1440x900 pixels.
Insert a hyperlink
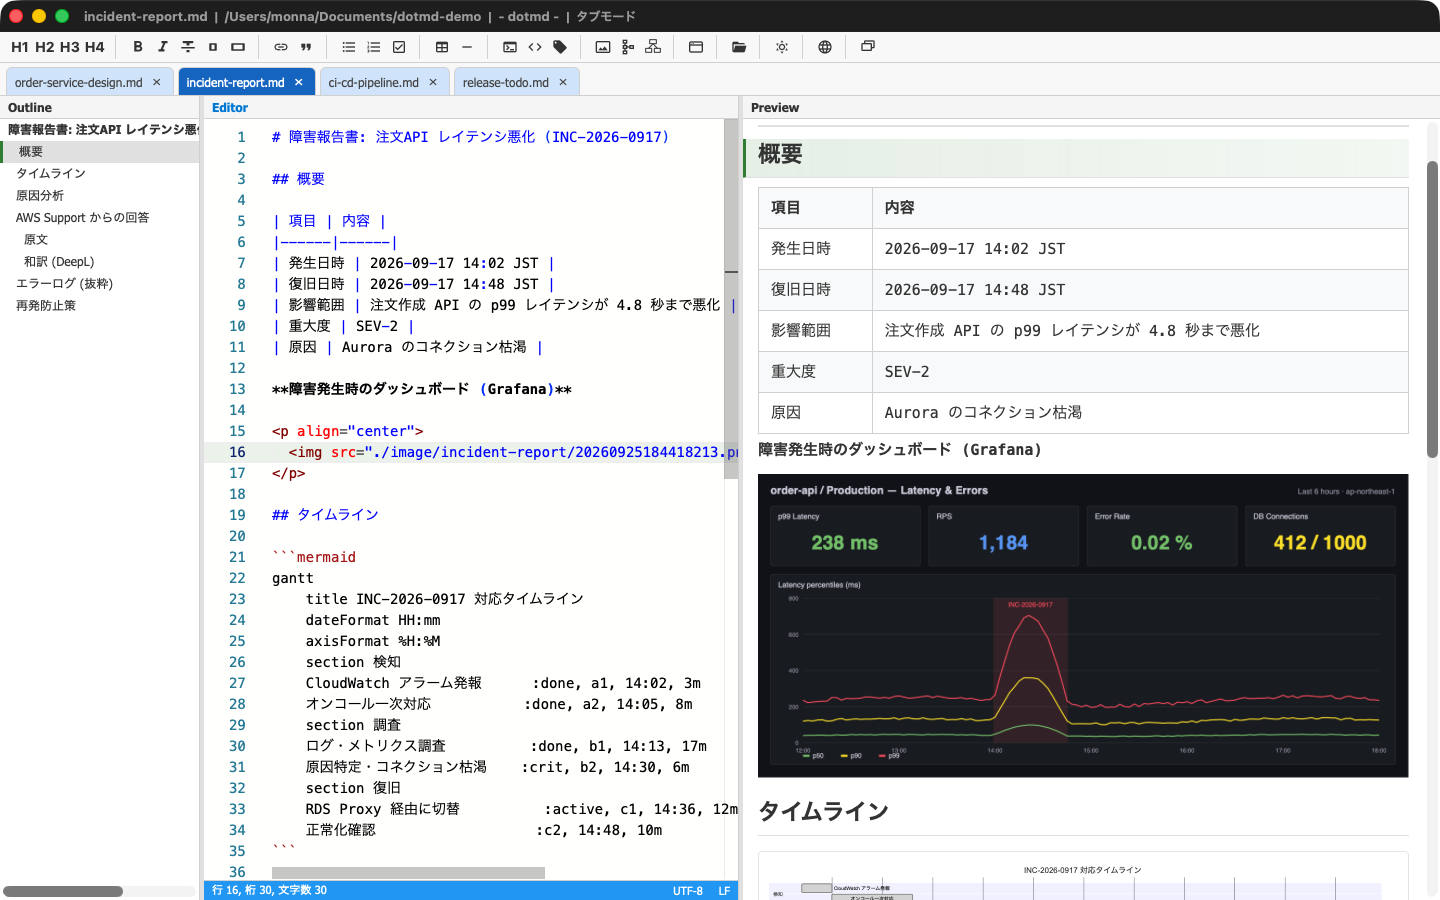point(281,47)
